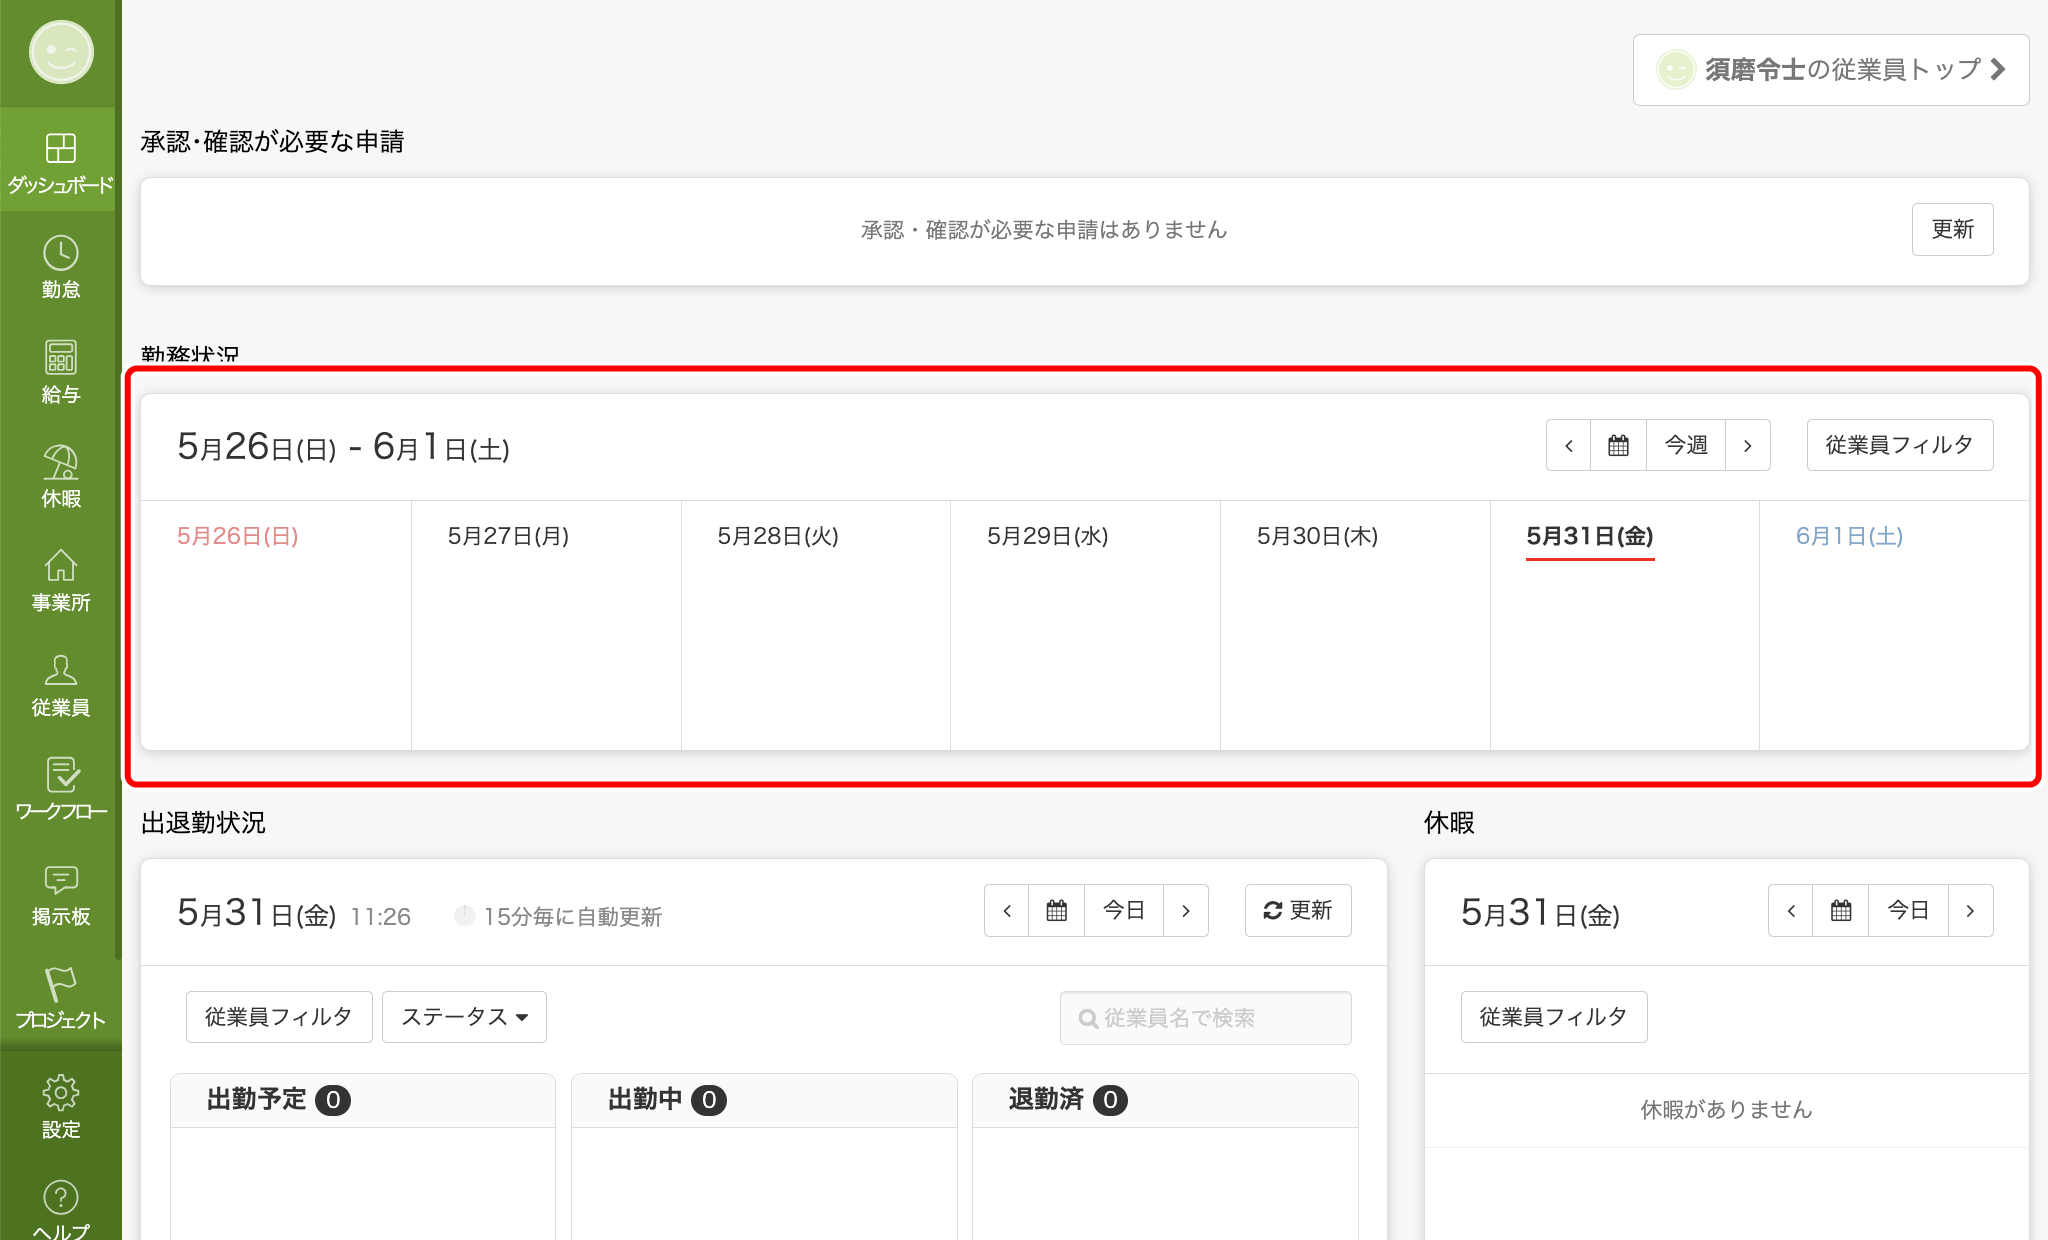Select the 従業員 menu item

[60, 685]
